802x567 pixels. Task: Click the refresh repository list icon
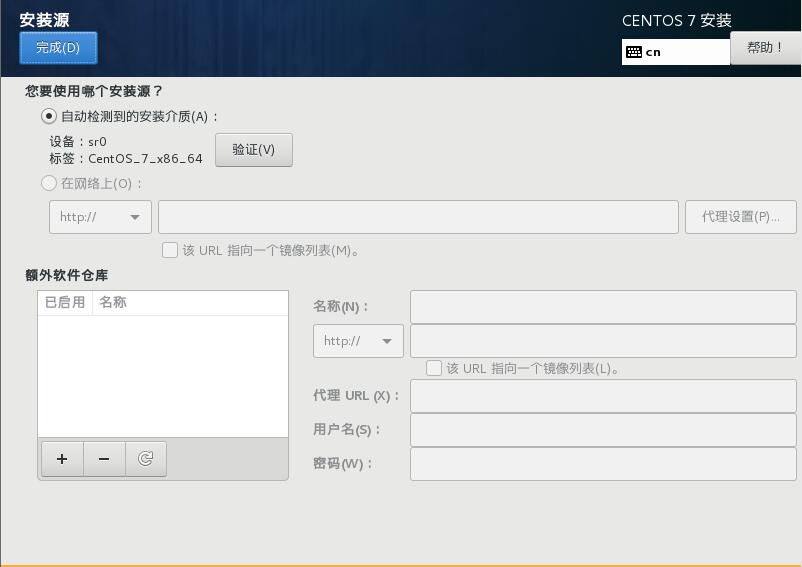click(146, 459)
